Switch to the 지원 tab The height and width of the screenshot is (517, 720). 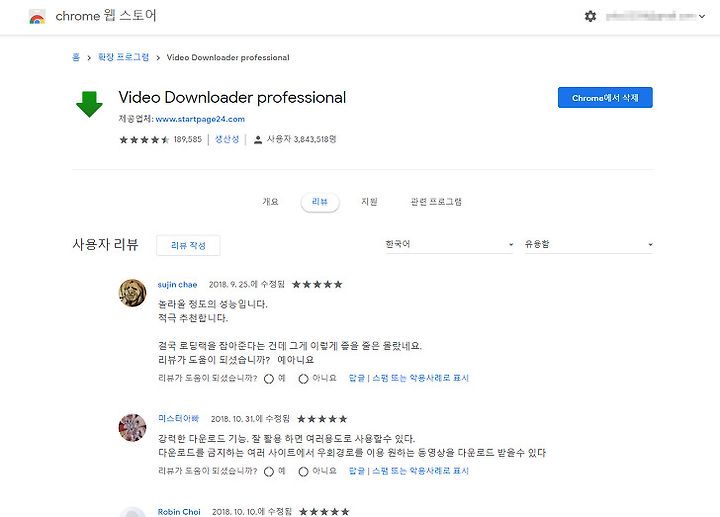(x=369, y=202)
